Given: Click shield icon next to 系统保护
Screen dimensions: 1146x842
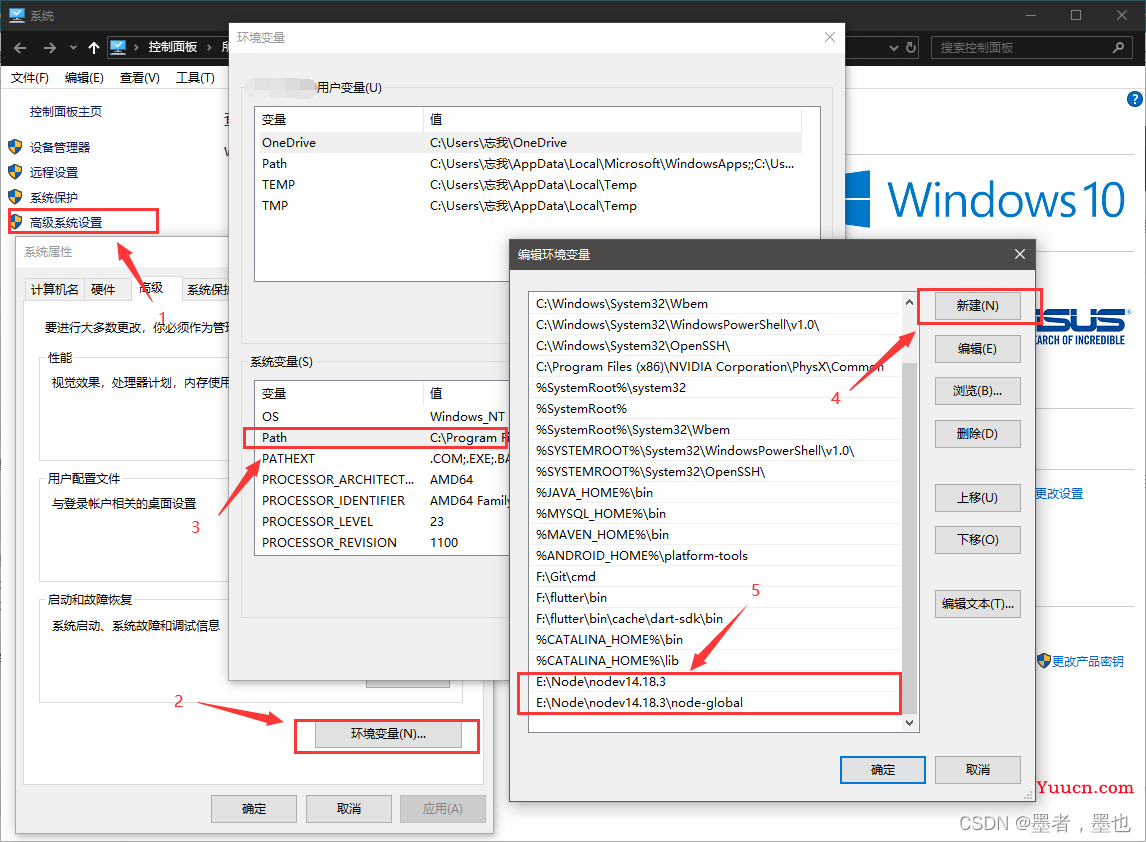Looking at the screenshot, I should pos(15,197).
